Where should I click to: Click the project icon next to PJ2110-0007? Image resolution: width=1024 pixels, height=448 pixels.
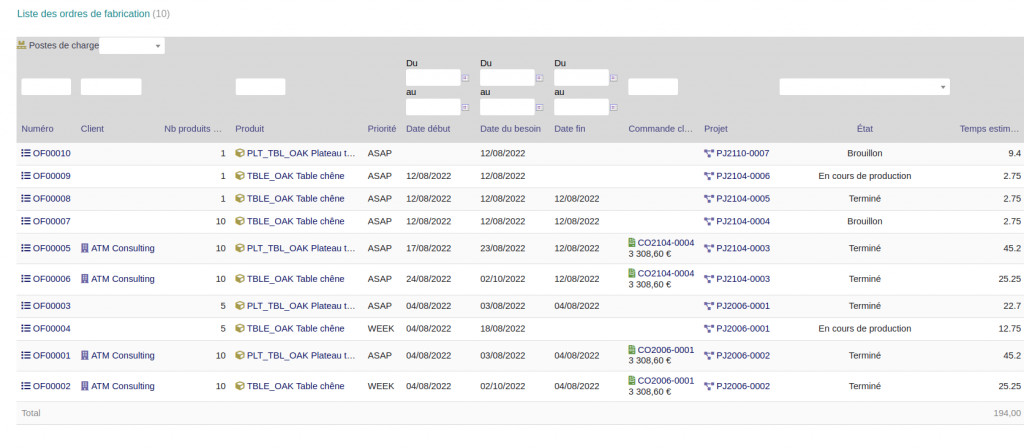tap(709, 153)
